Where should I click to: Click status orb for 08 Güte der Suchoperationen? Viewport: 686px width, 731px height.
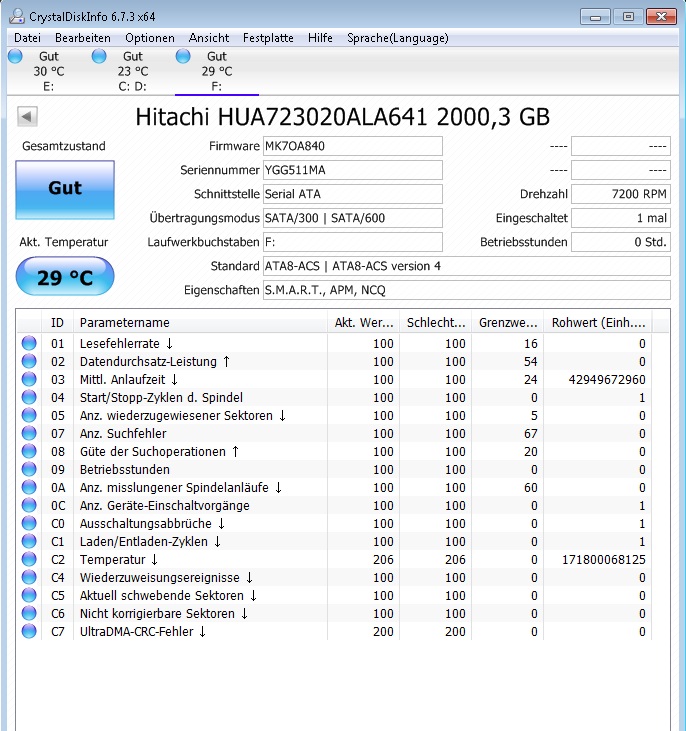pyautogui.click(x=29, y=451)
